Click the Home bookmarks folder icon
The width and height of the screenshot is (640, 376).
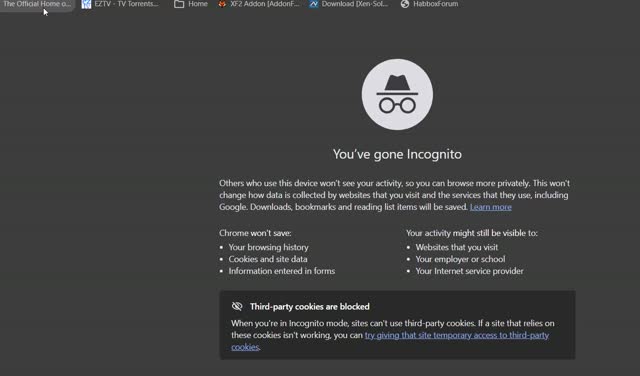pyautogui.click(x=179, y=4)
